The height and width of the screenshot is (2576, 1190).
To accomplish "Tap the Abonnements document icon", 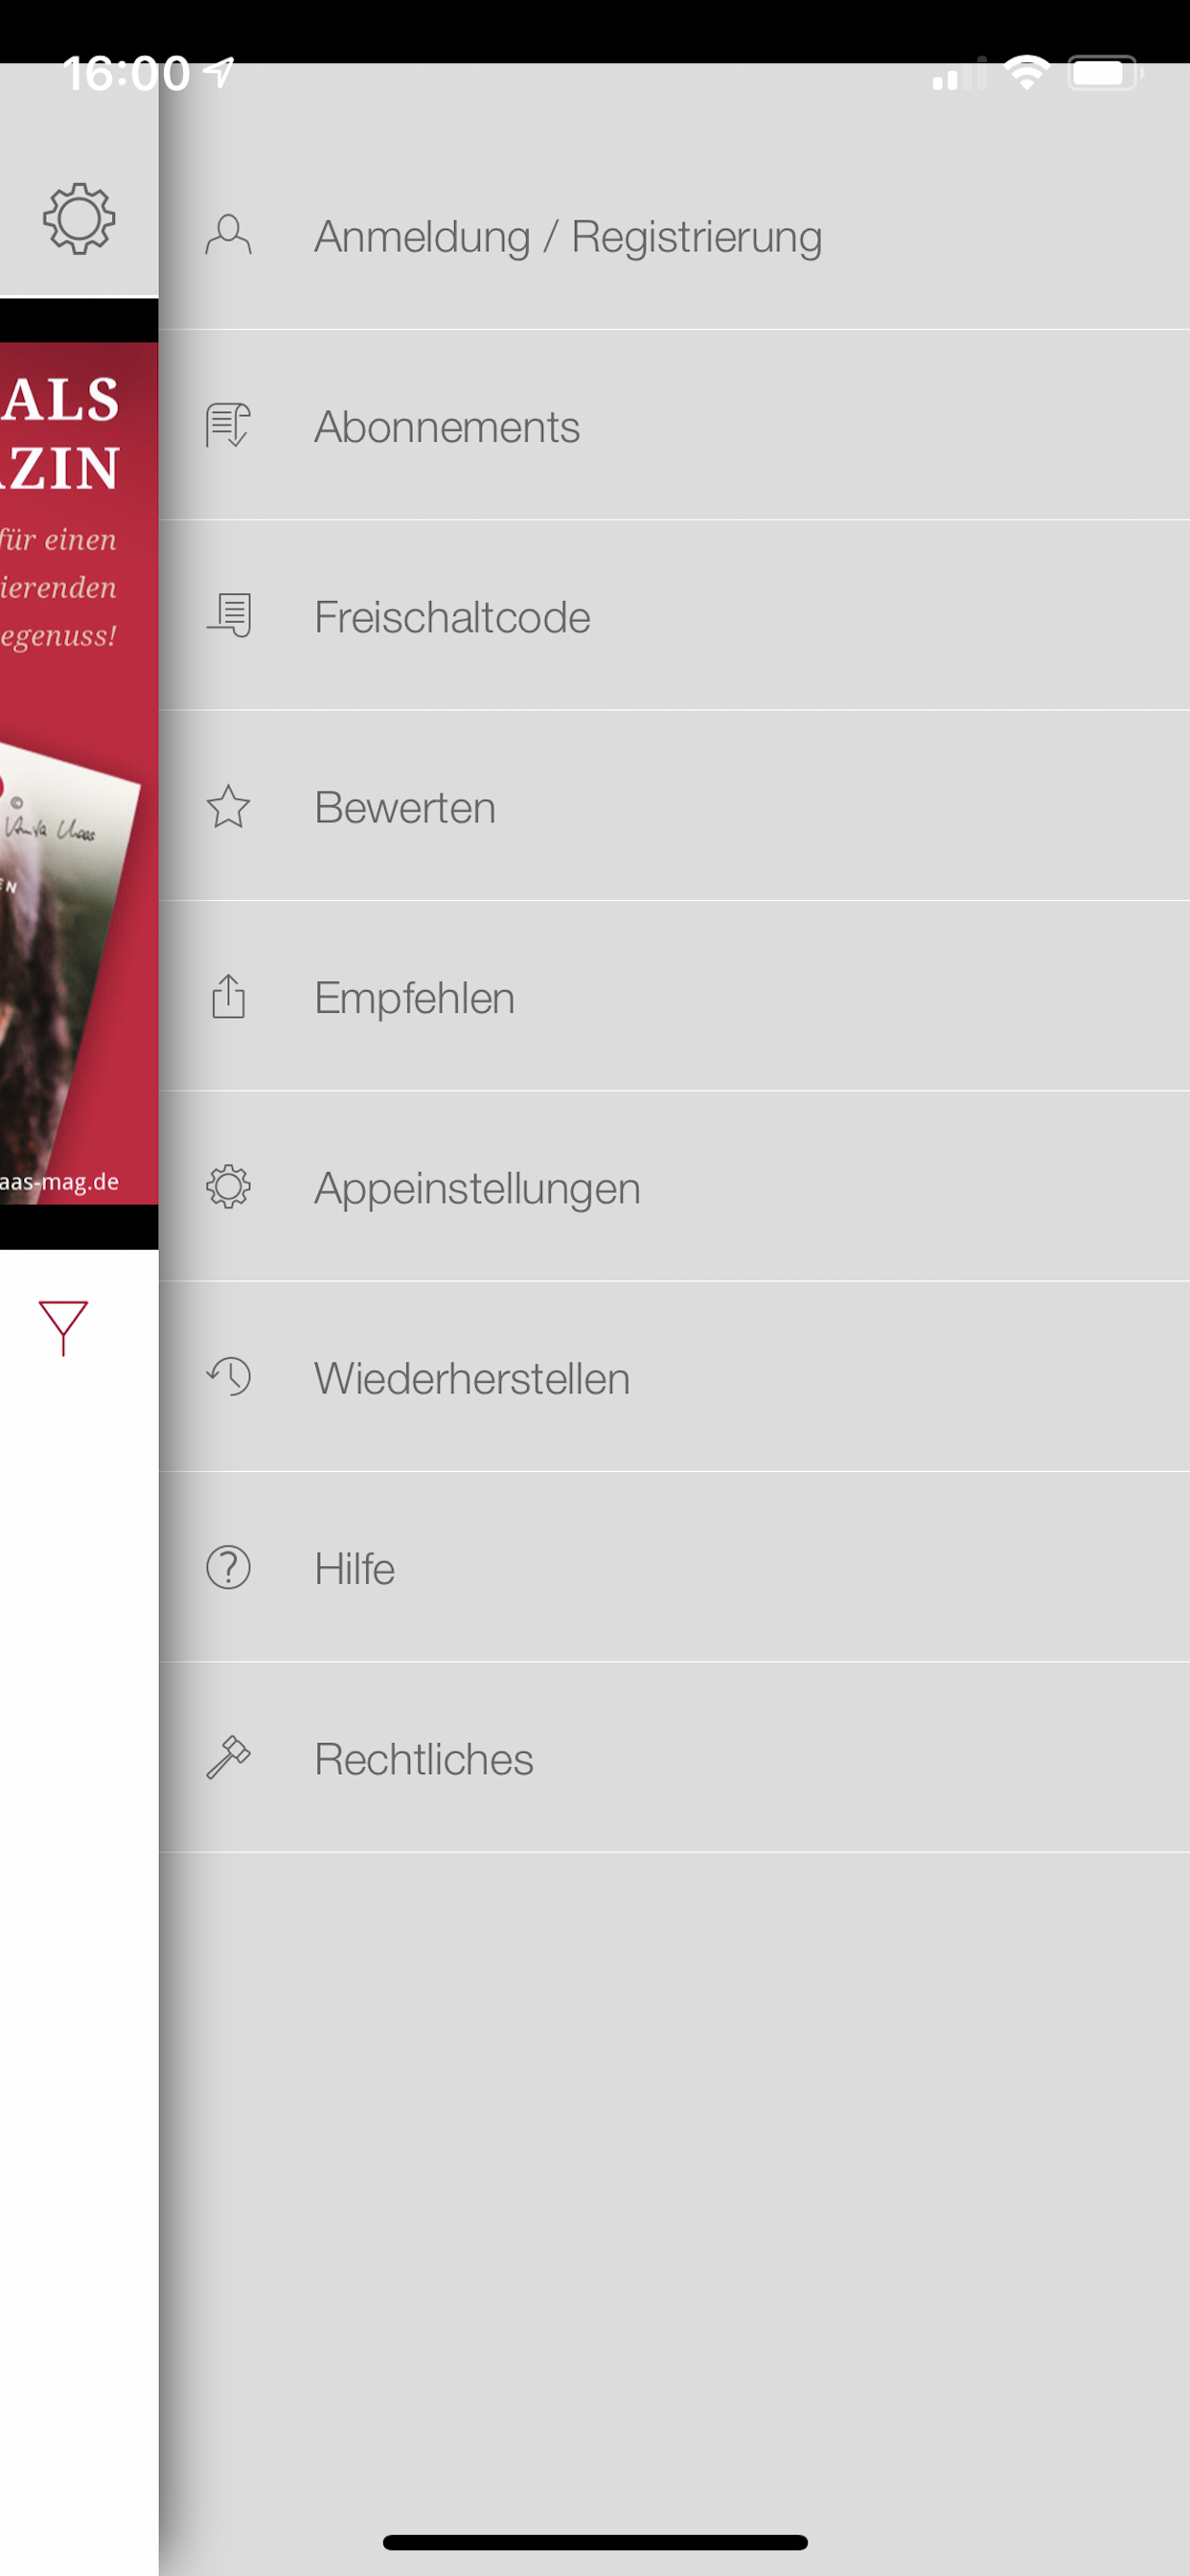I will point(228,426).
